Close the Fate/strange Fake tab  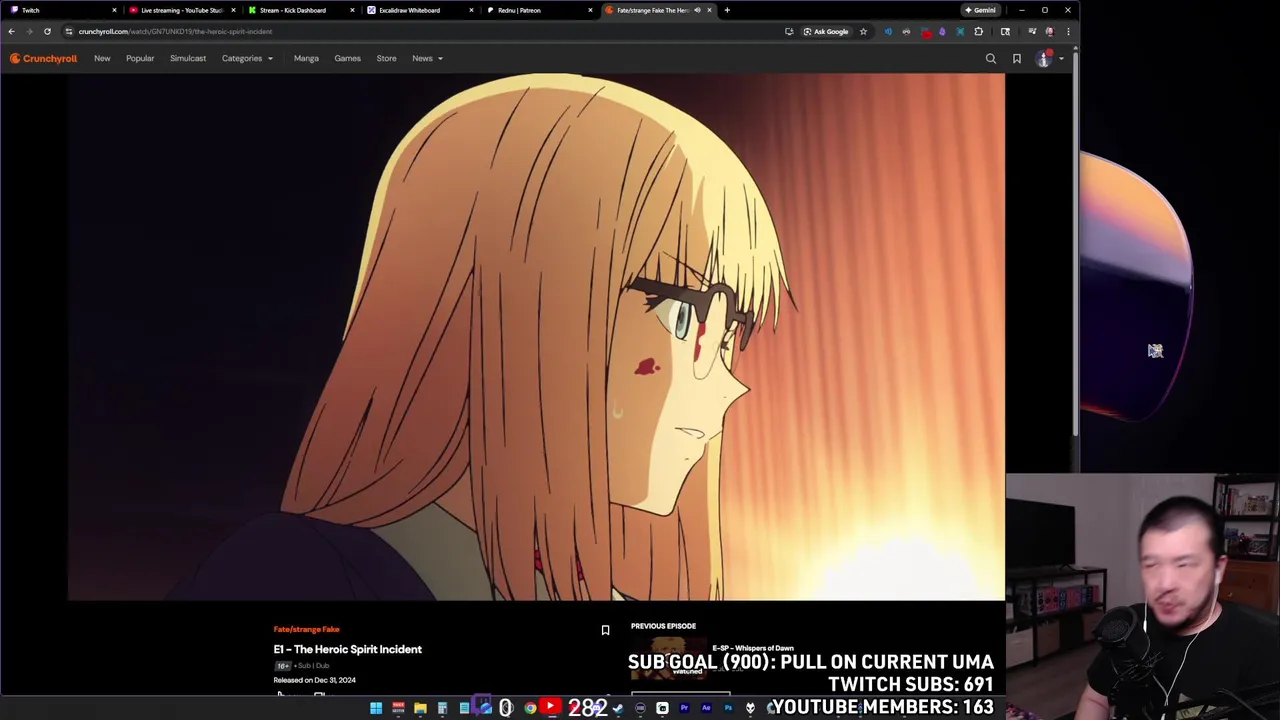(x=710, y=10)
